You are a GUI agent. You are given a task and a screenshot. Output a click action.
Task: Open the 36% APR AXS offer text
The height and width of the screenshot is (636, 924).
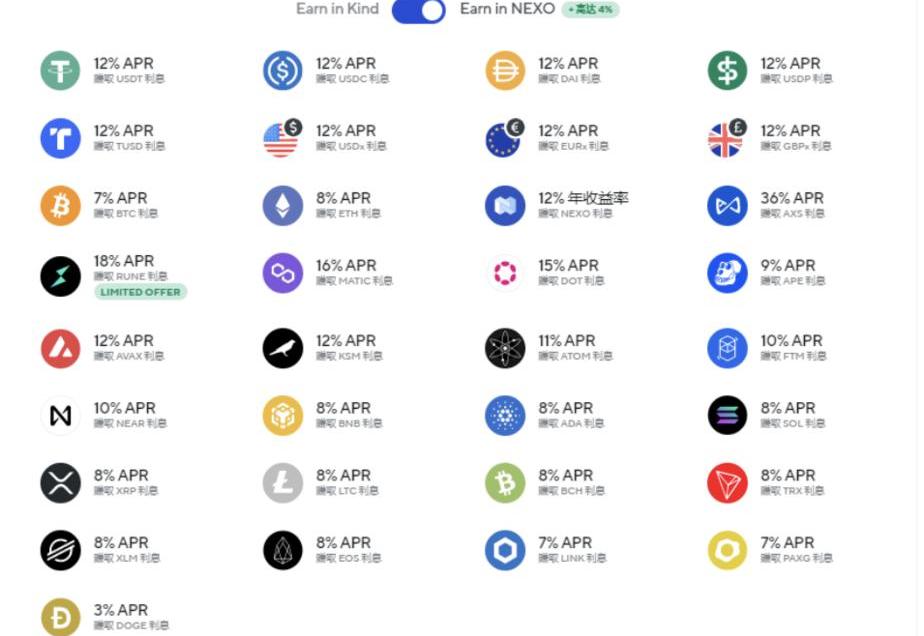792,198
